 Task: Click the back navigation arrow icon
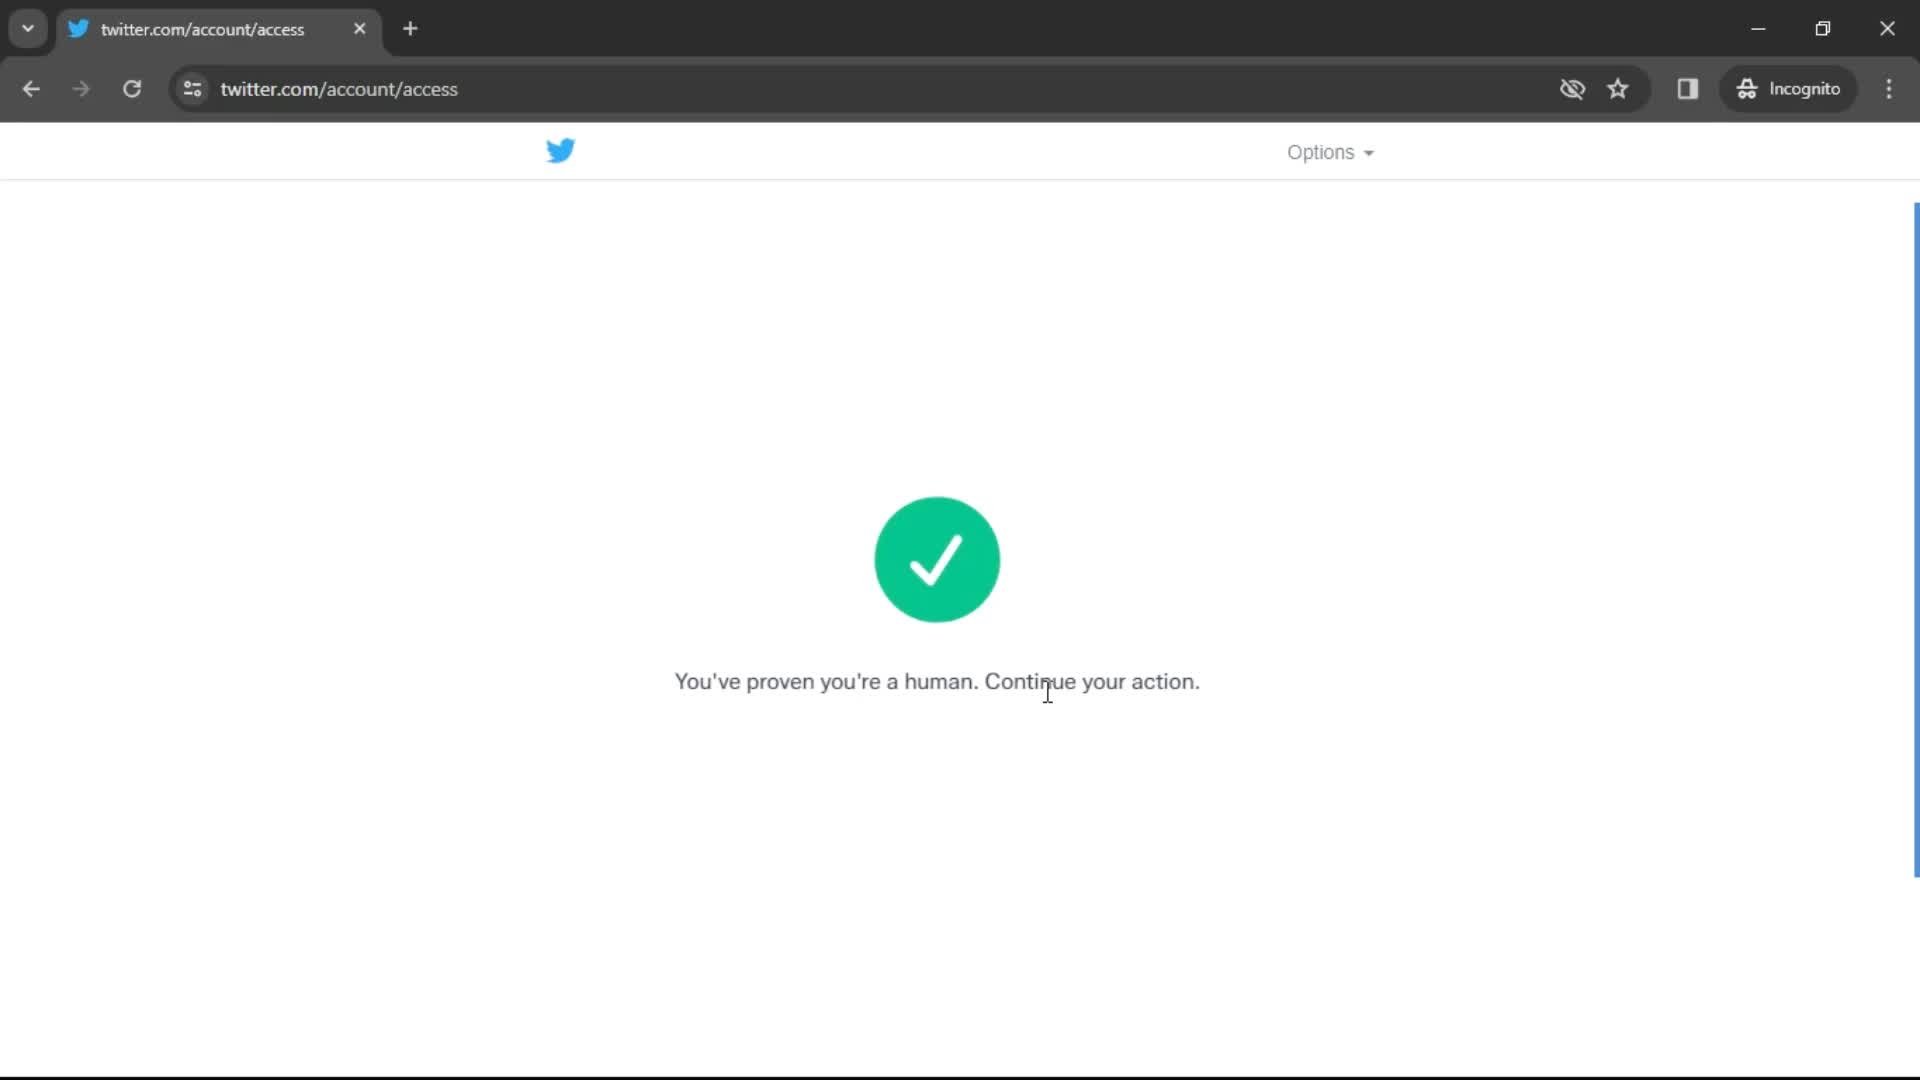click(32, 88)
